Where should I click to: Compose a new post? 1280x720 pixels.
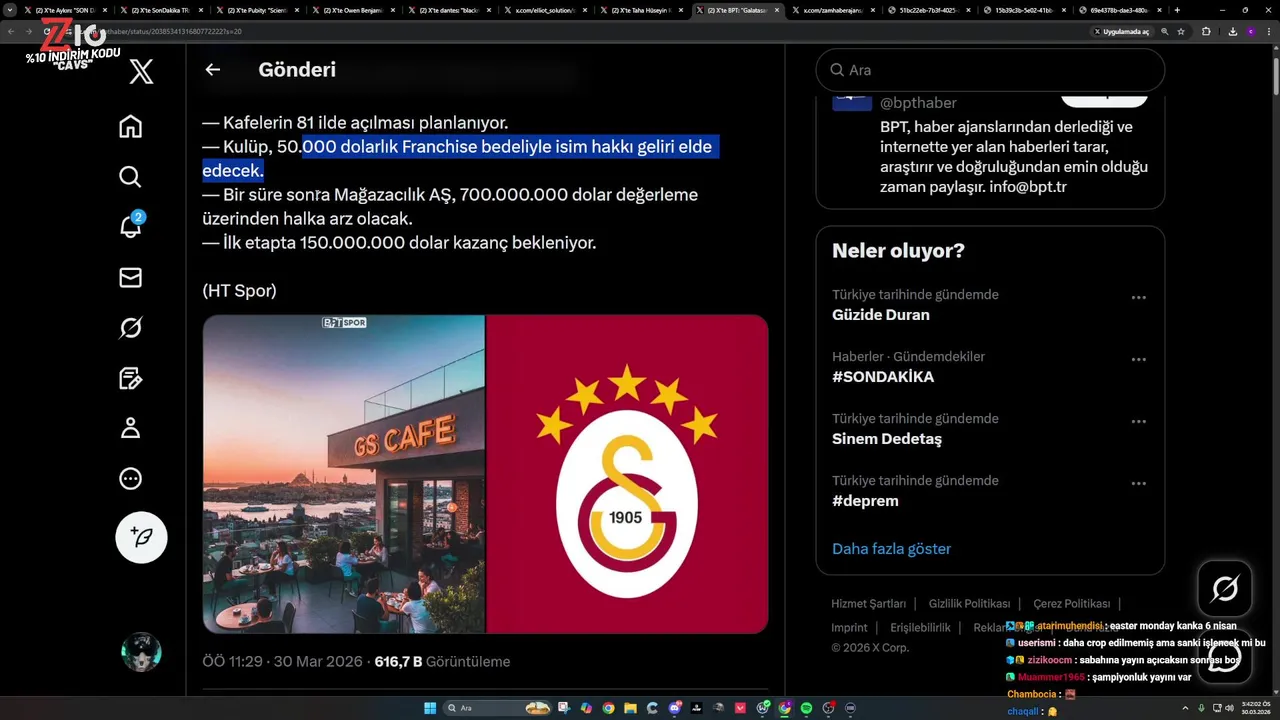[141, 537]
